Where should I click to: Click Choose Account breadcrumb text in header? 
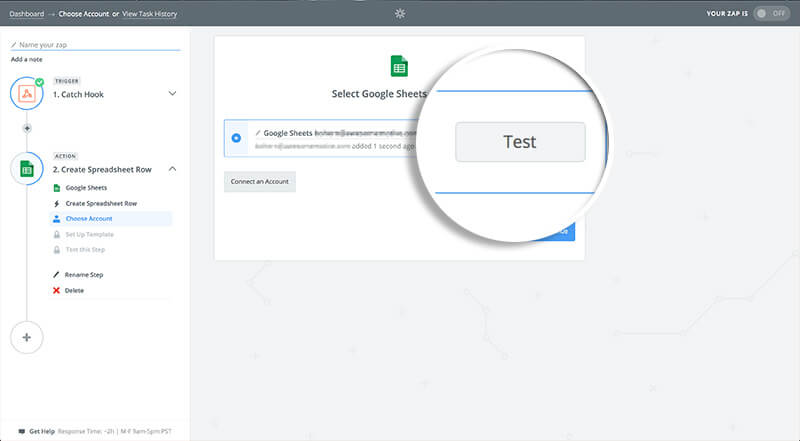[84, 14]
